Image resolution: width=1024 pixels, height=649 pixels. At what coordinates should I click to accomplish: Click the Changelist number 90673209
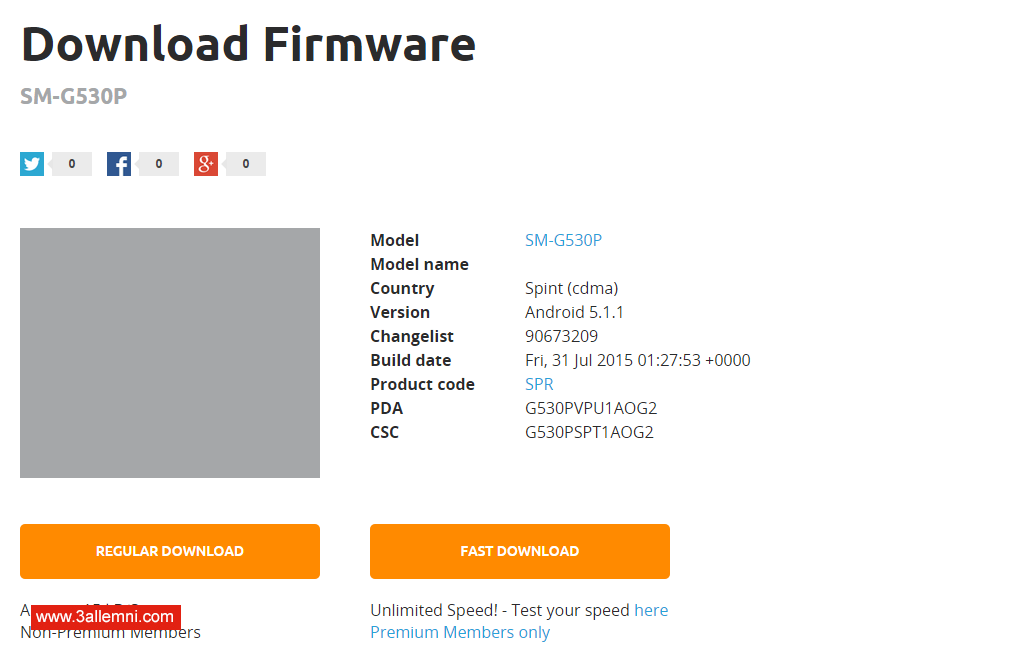click(x=561, y=336)
